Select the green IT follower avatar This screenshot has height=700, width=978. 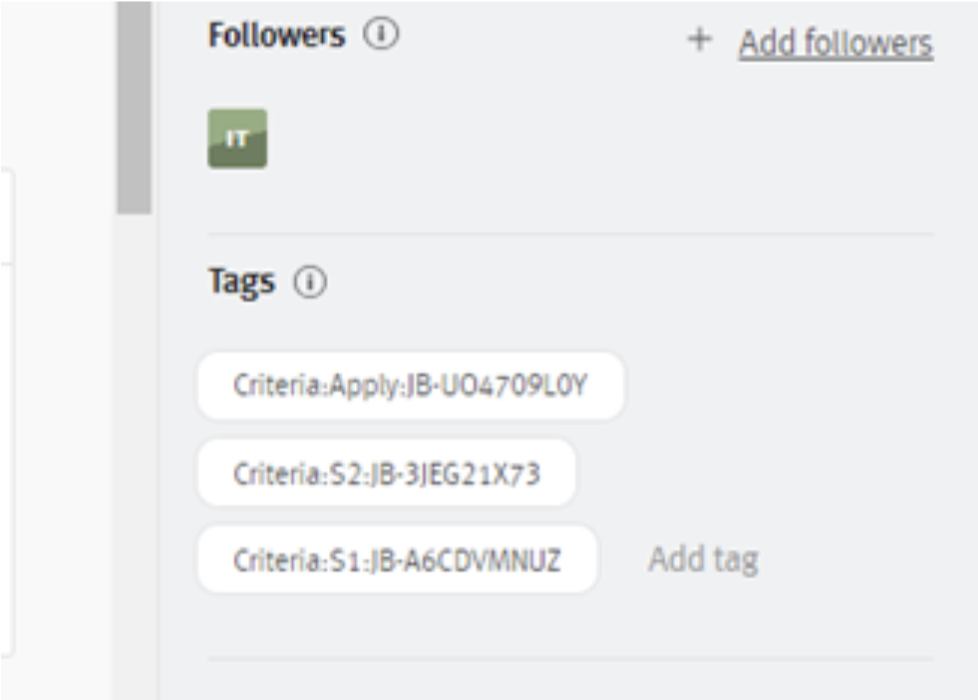point(237,139)
